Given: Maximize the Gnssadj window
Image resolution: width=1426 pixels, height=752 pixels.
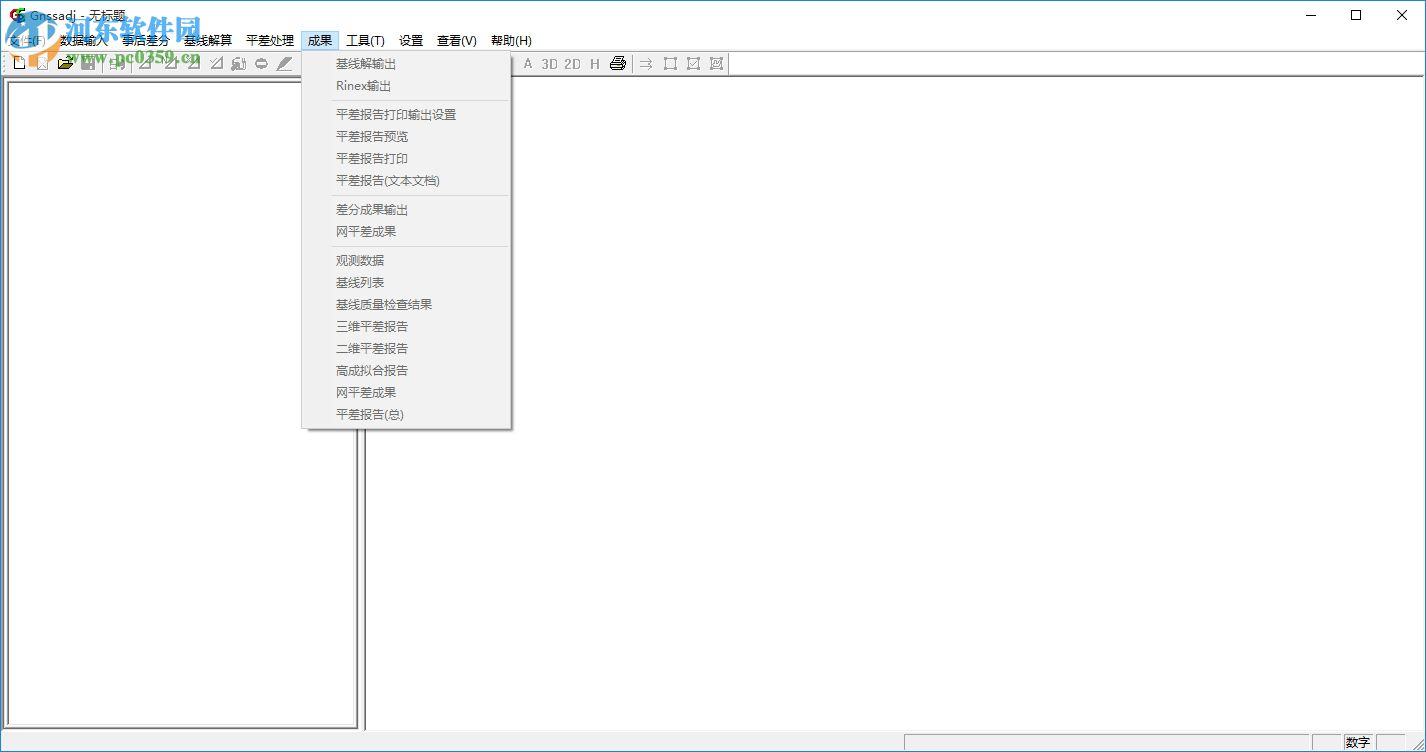Looking at the screenshot, I should click(1356, 15).
